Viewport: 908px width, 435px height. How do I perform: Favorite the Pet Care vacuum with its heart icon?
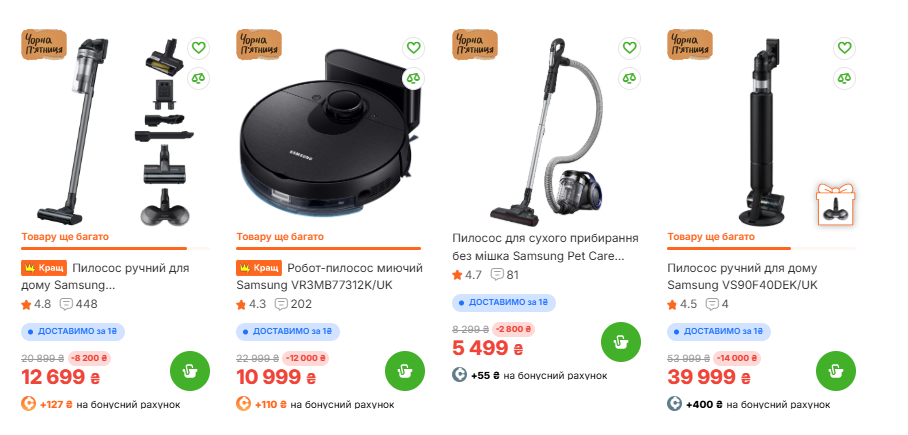pyautogui.click(x=629, y=47)
